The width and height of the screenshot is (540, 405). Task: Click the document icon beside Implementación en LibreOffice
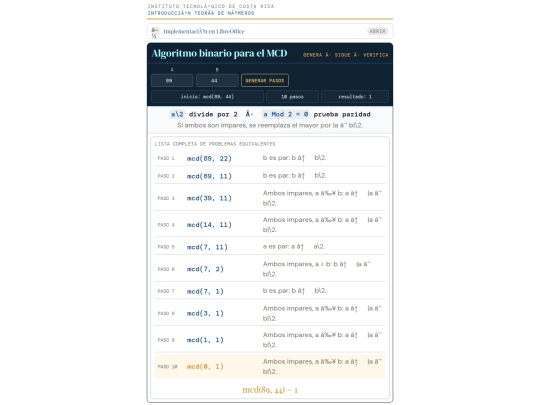[155, 31]
